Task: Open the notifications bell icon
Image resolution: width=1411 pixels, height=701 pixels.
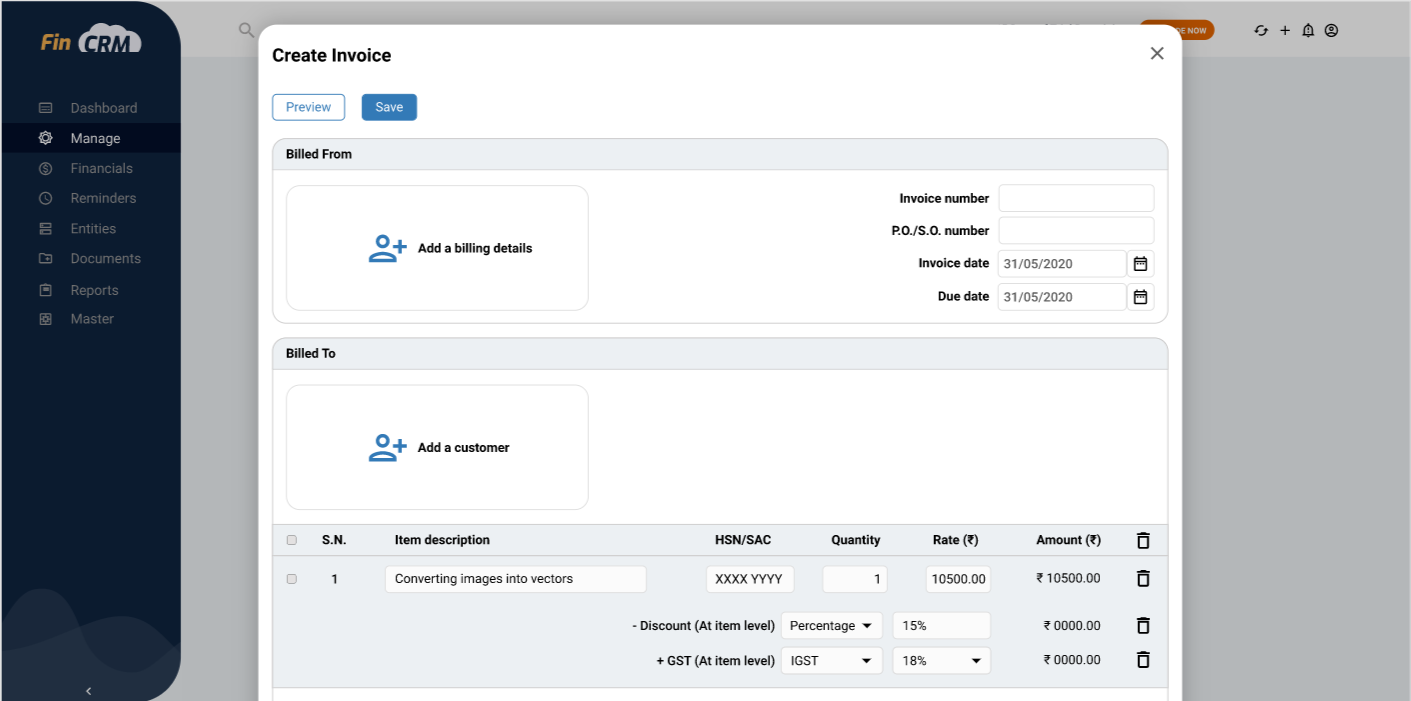Action: [x=1307, y=30]
